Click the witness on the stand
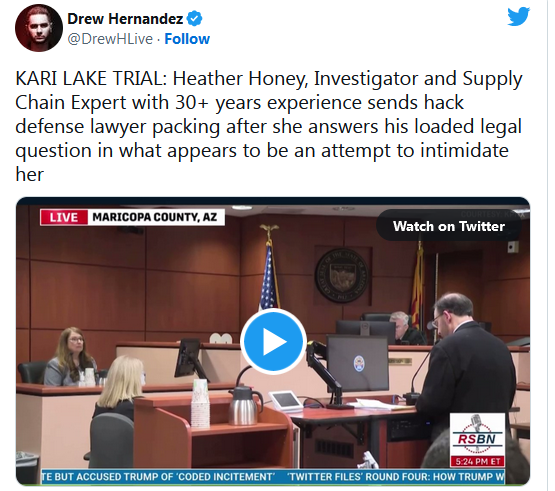This screenshot has height=491, width=555. coord(71,357)
